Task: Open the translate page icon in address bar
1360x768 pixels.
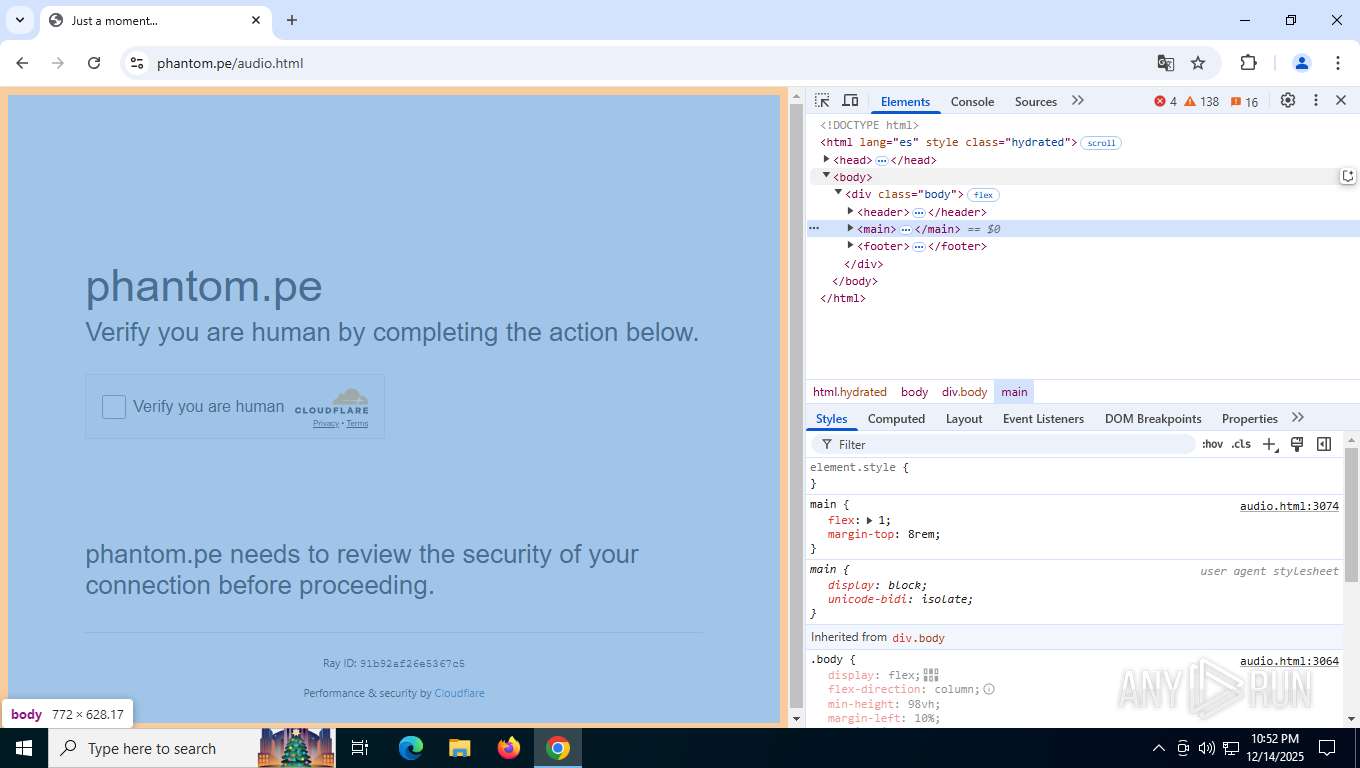Action: pyautogui.click(x=1166, y=63)
